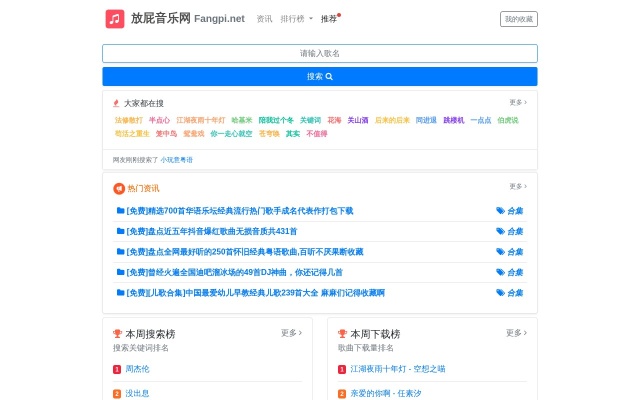
Task: Click the folder icon before 精选700首 article
Action: tap(121, 211)
